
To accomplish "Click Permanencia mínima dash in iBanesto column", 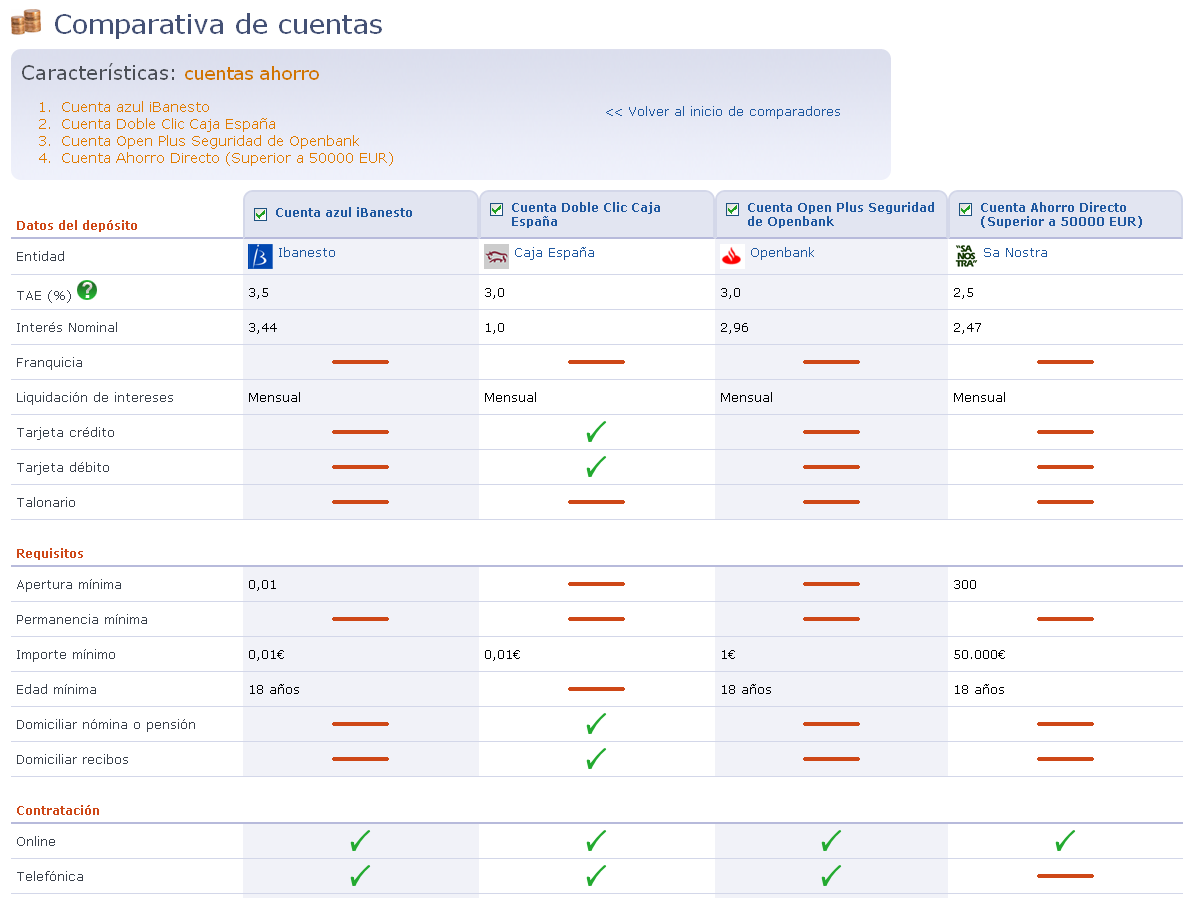I will 360,619.
